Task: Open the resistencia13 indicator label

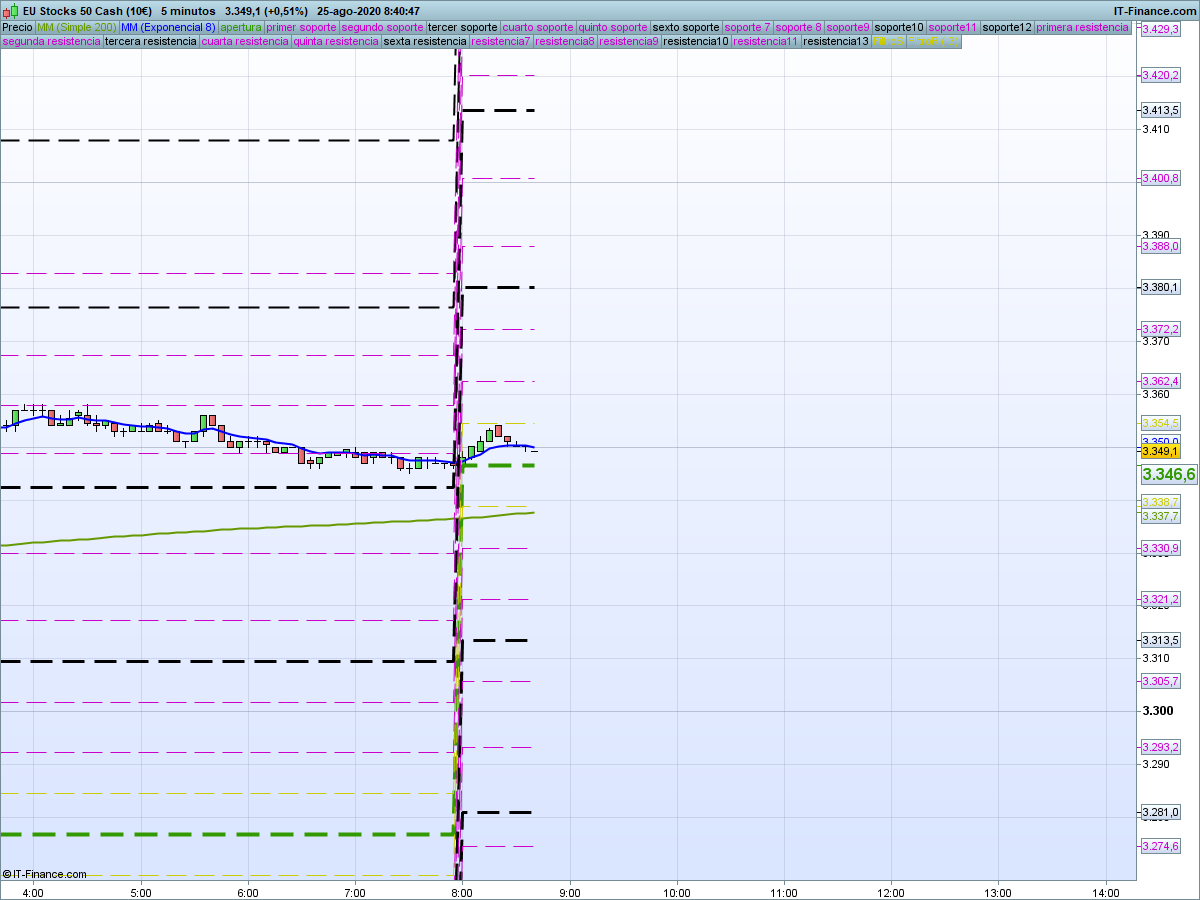Action: pos(836,42)
